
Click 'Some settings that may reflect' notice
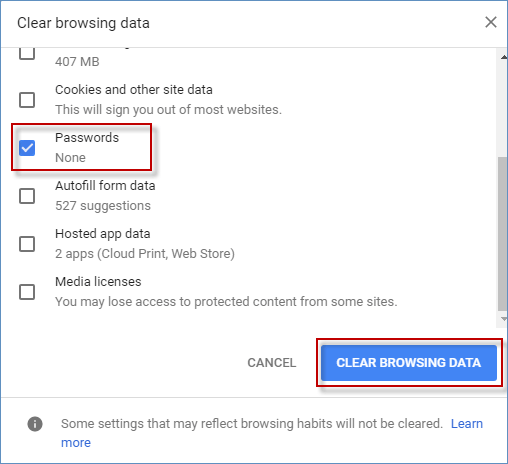click(x=252, y=424)
